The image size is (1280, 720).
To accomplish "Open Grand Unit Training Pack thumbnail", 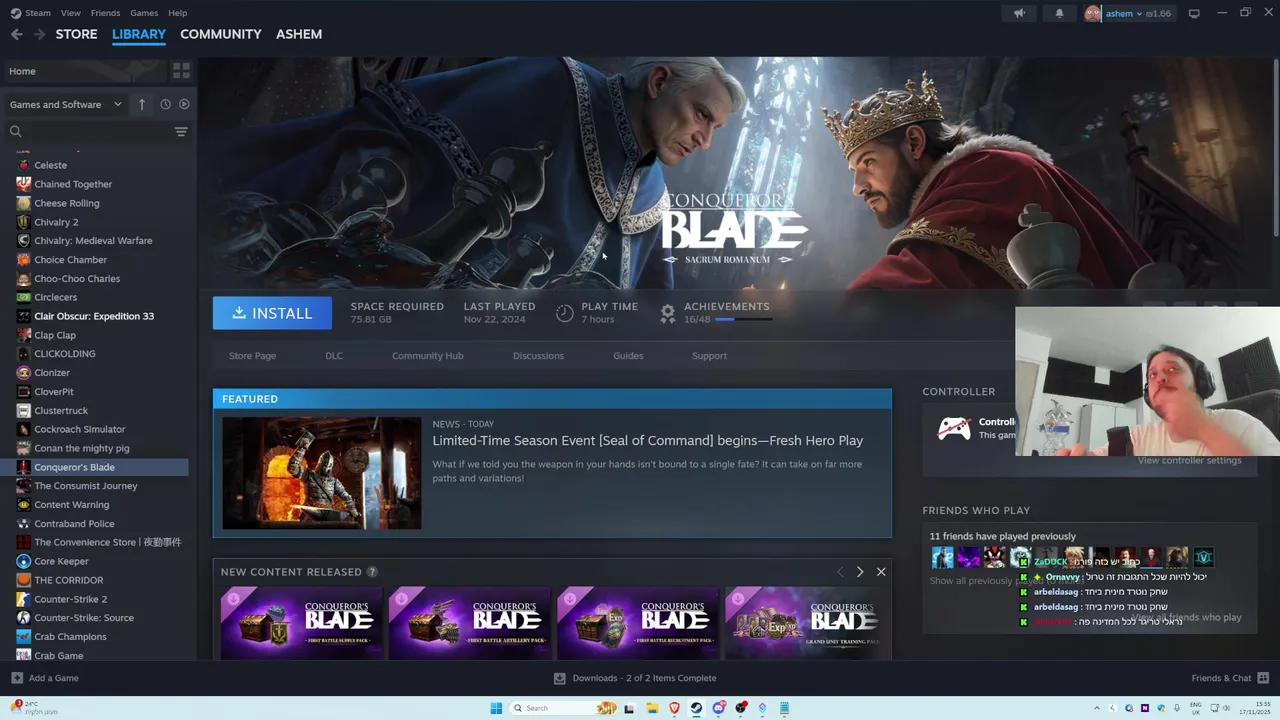I will 807,623.
